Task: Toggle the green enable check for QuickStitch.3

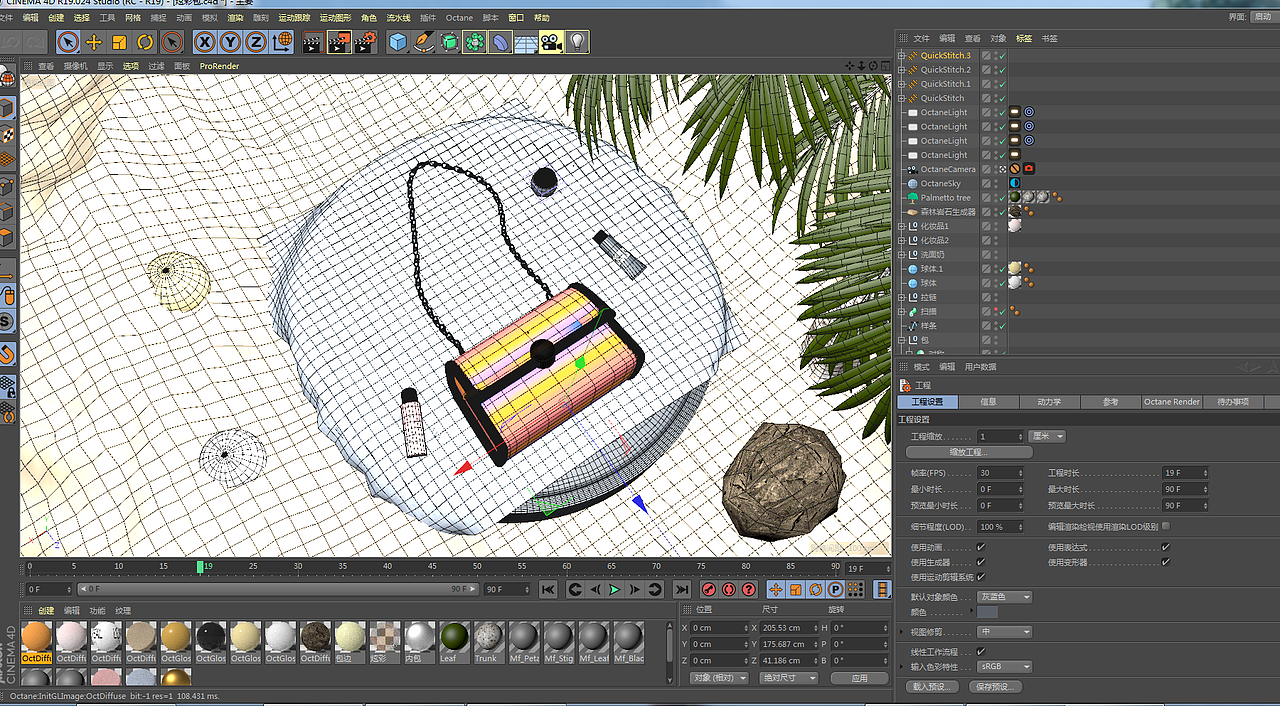Action: coord(1002,56)
